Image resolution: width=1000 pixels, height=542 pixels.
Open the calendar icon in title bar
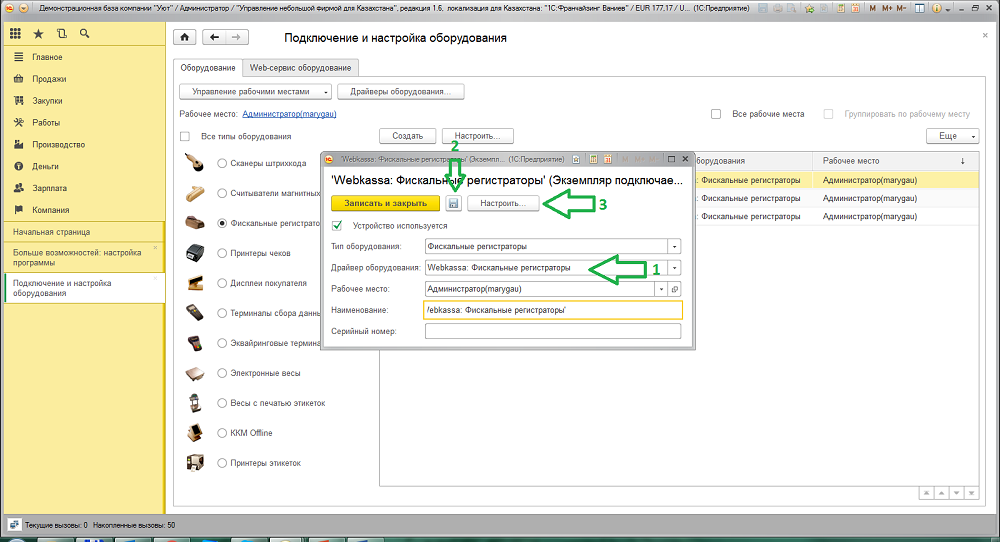855,8
